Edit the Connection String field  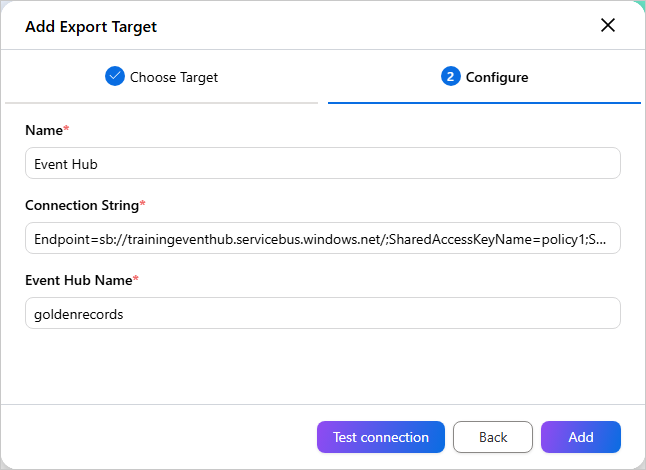pos(323,239)
